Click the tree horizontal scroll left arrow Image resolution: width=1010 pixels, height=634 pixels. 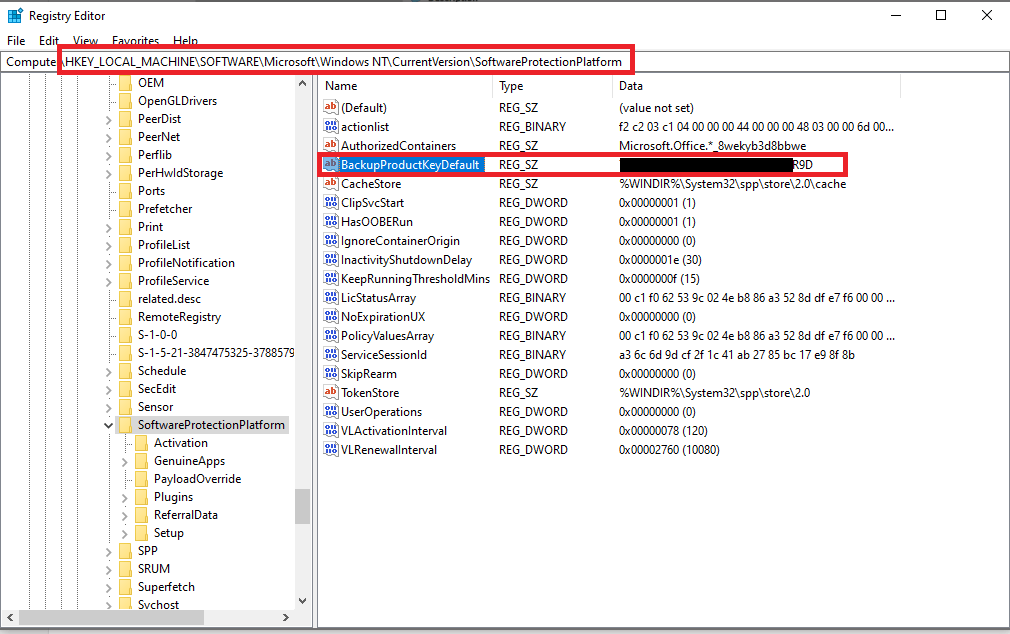coord(10,617)
